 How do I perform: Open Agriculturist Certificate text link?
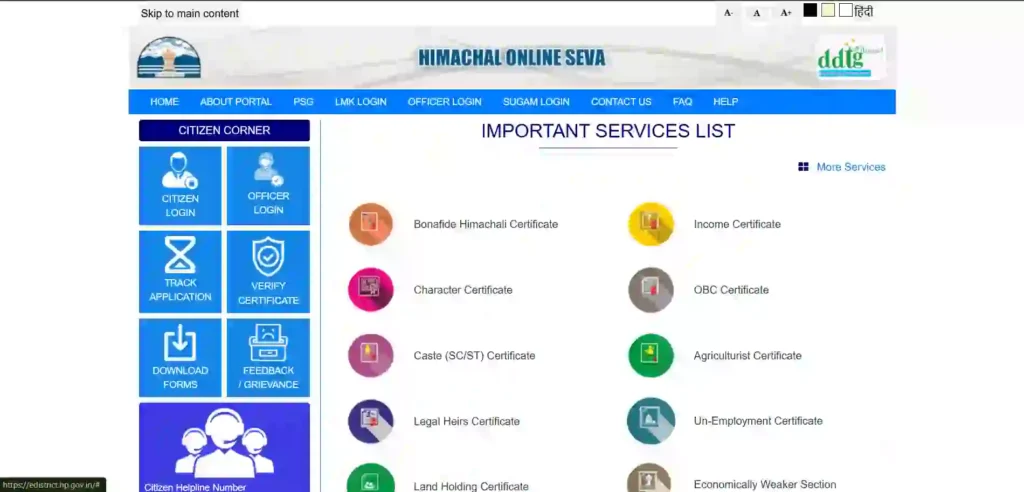(748, 356)
